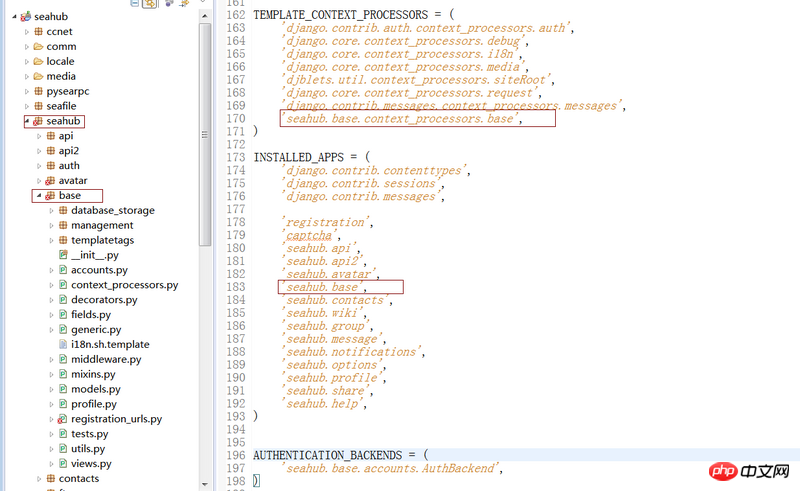Select models.py in the project tree

pyautogui.click(x=95, y=389)
